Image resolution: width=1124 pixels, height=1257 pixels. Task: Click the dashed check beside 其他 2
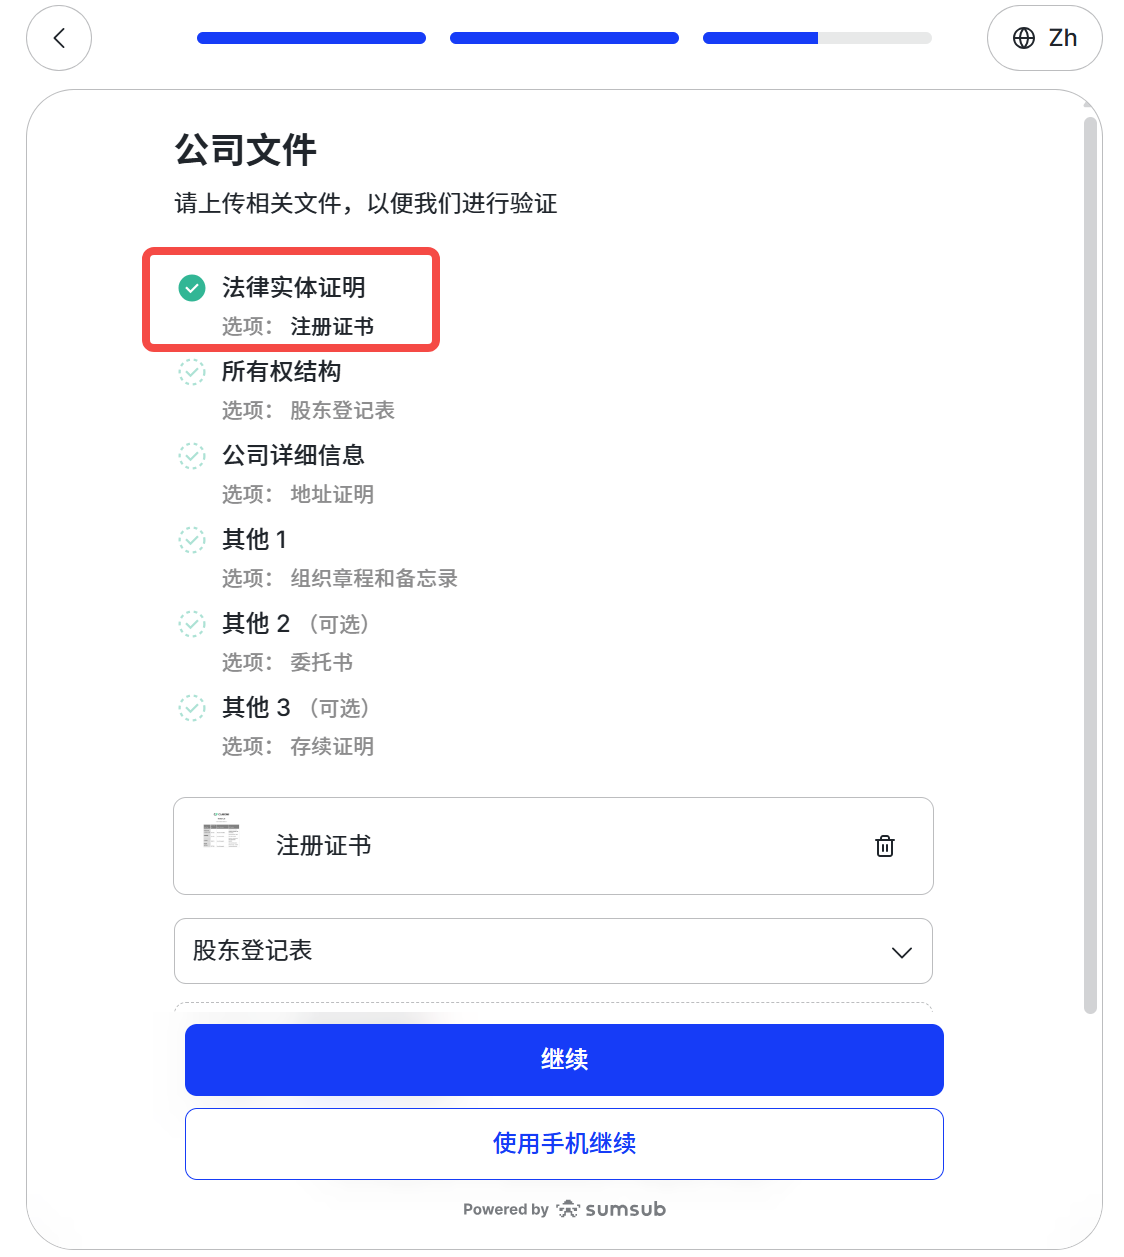click(192, 624)
